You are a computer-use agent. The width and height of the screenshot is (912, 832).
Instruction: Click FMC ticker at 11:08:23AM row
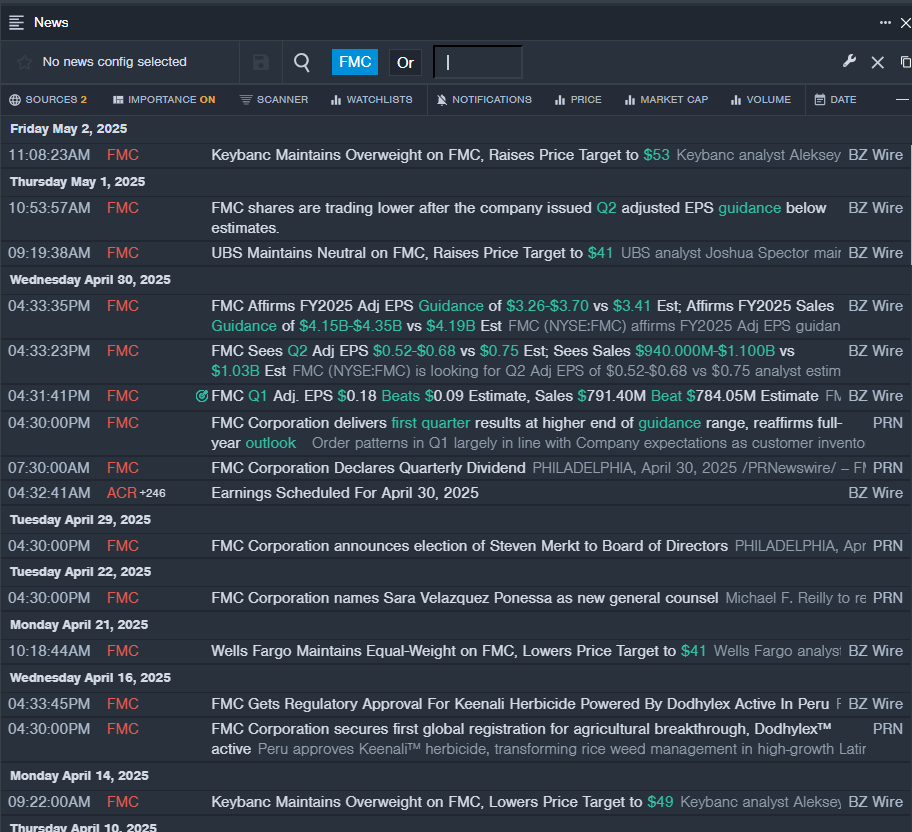click(x=123, y=155)
